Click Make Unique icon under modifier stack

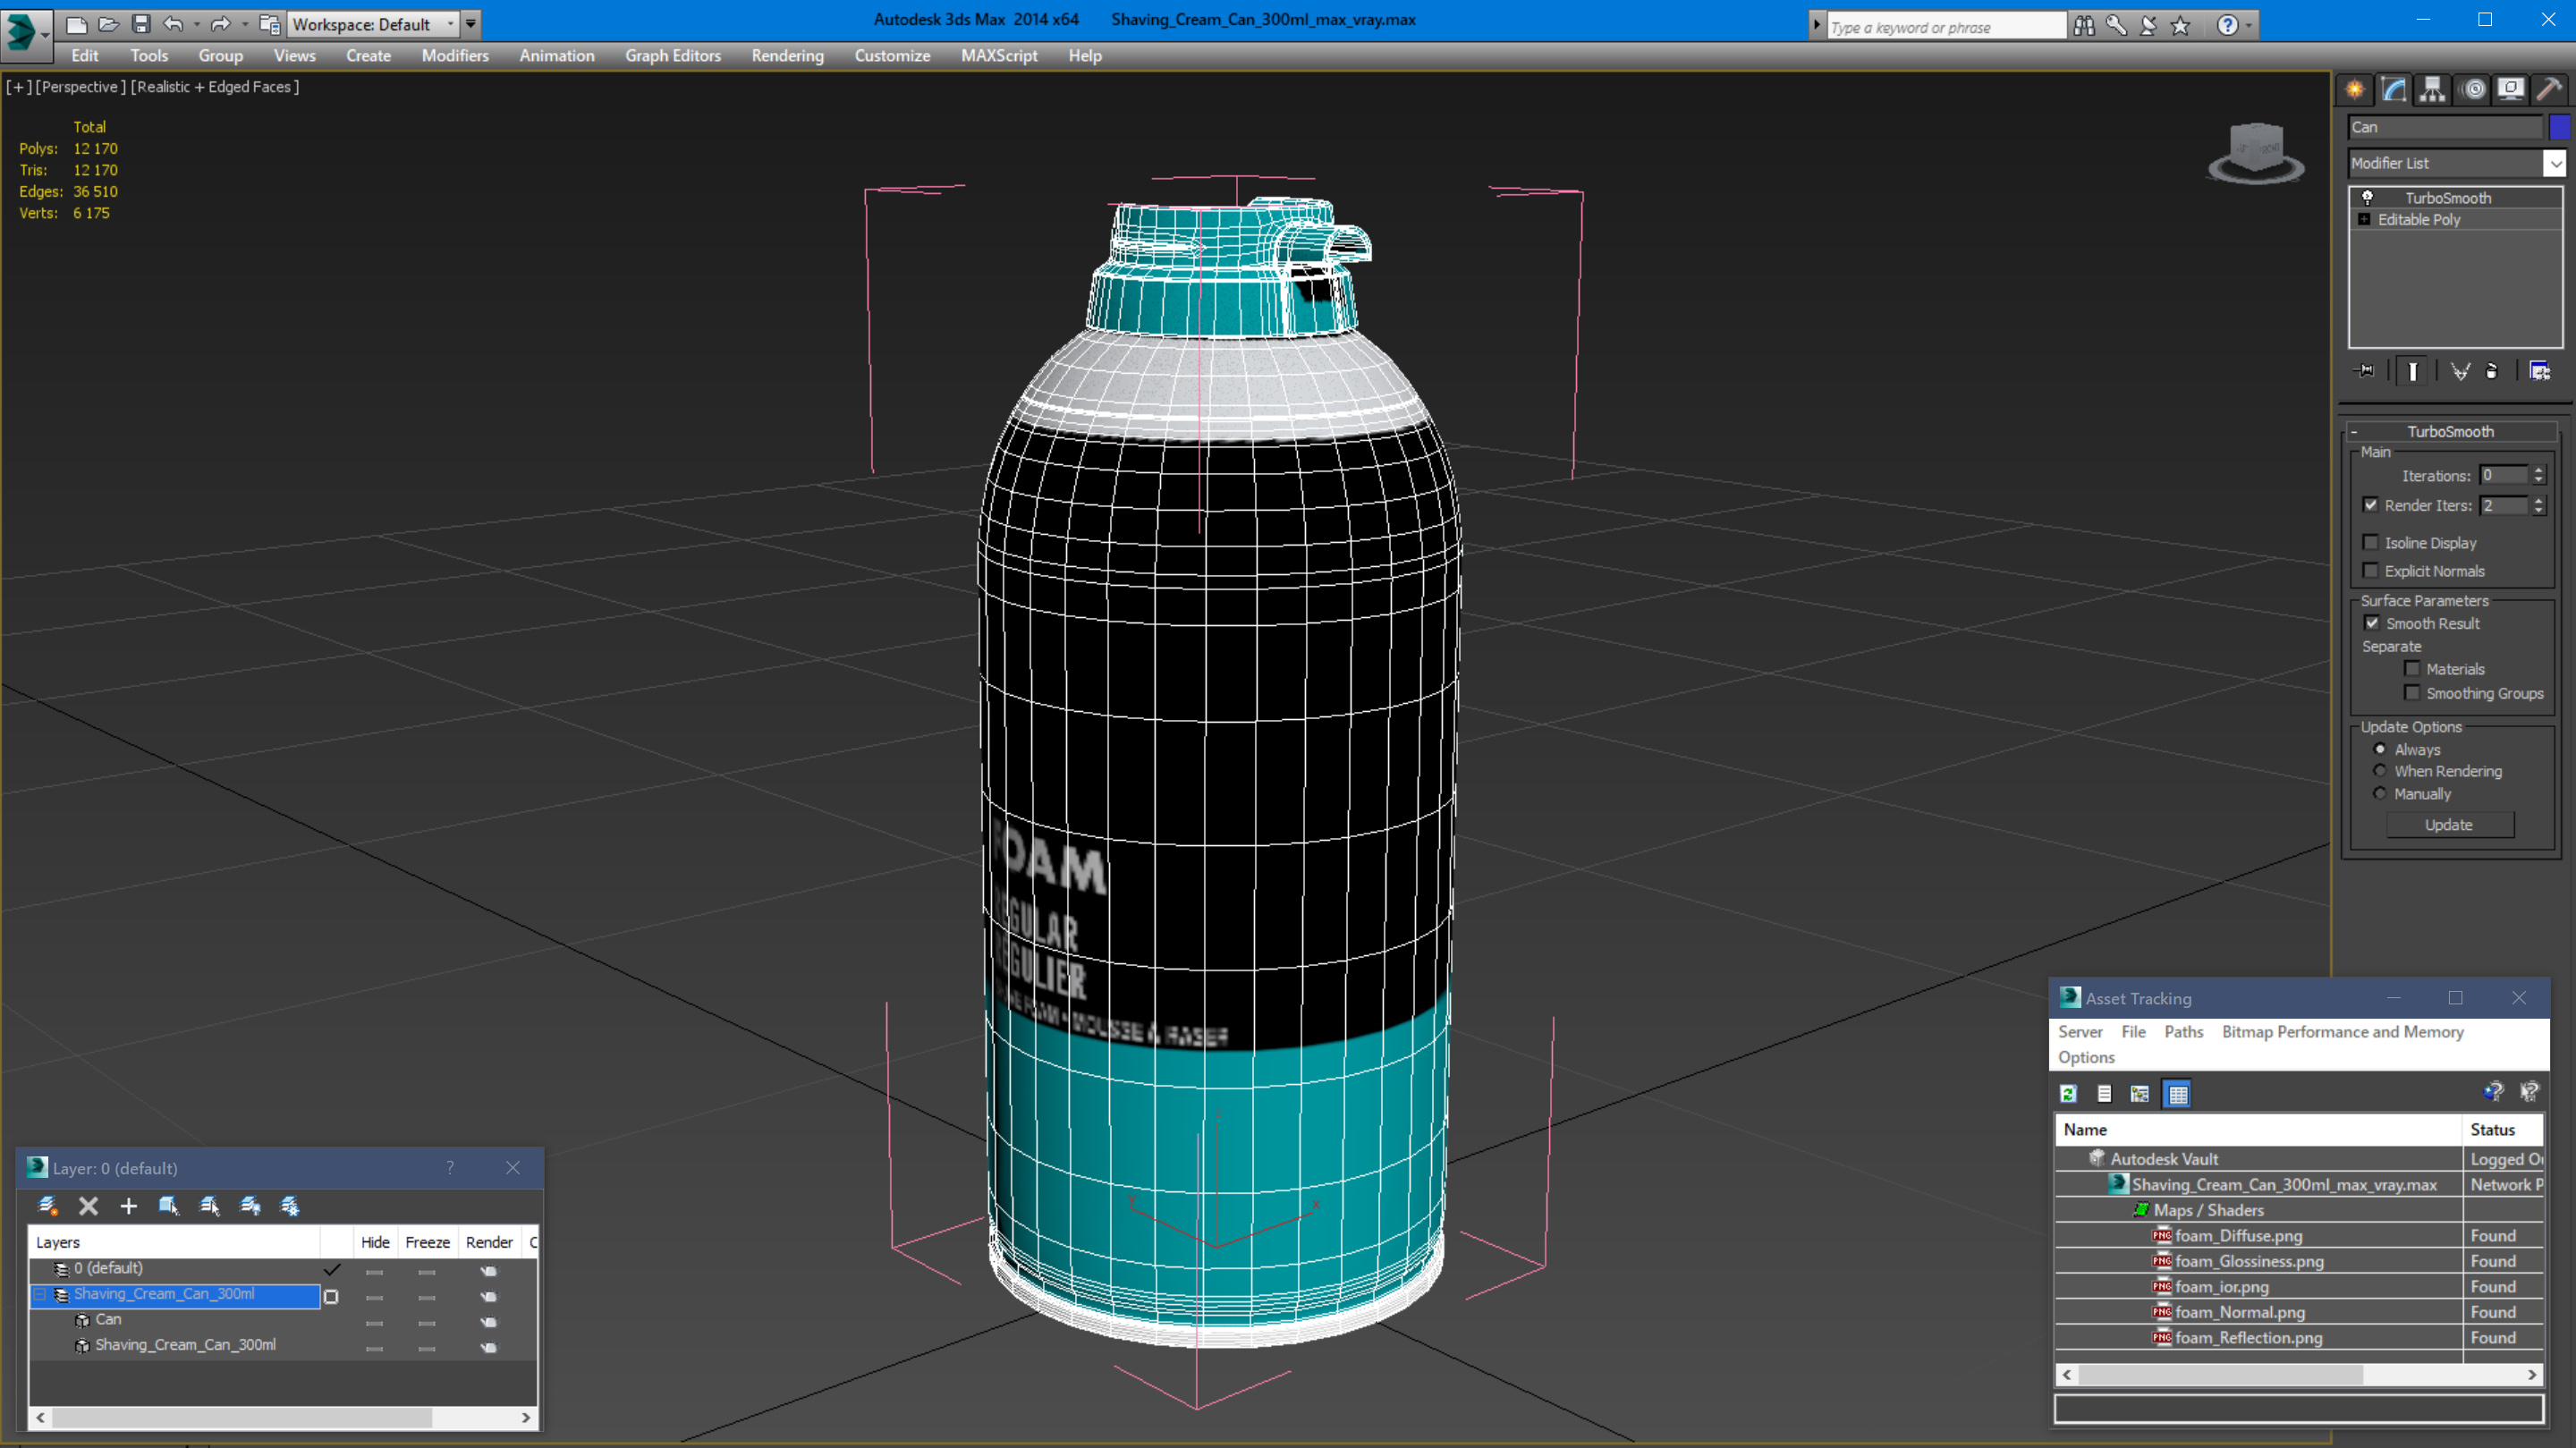click(2460, 371)
